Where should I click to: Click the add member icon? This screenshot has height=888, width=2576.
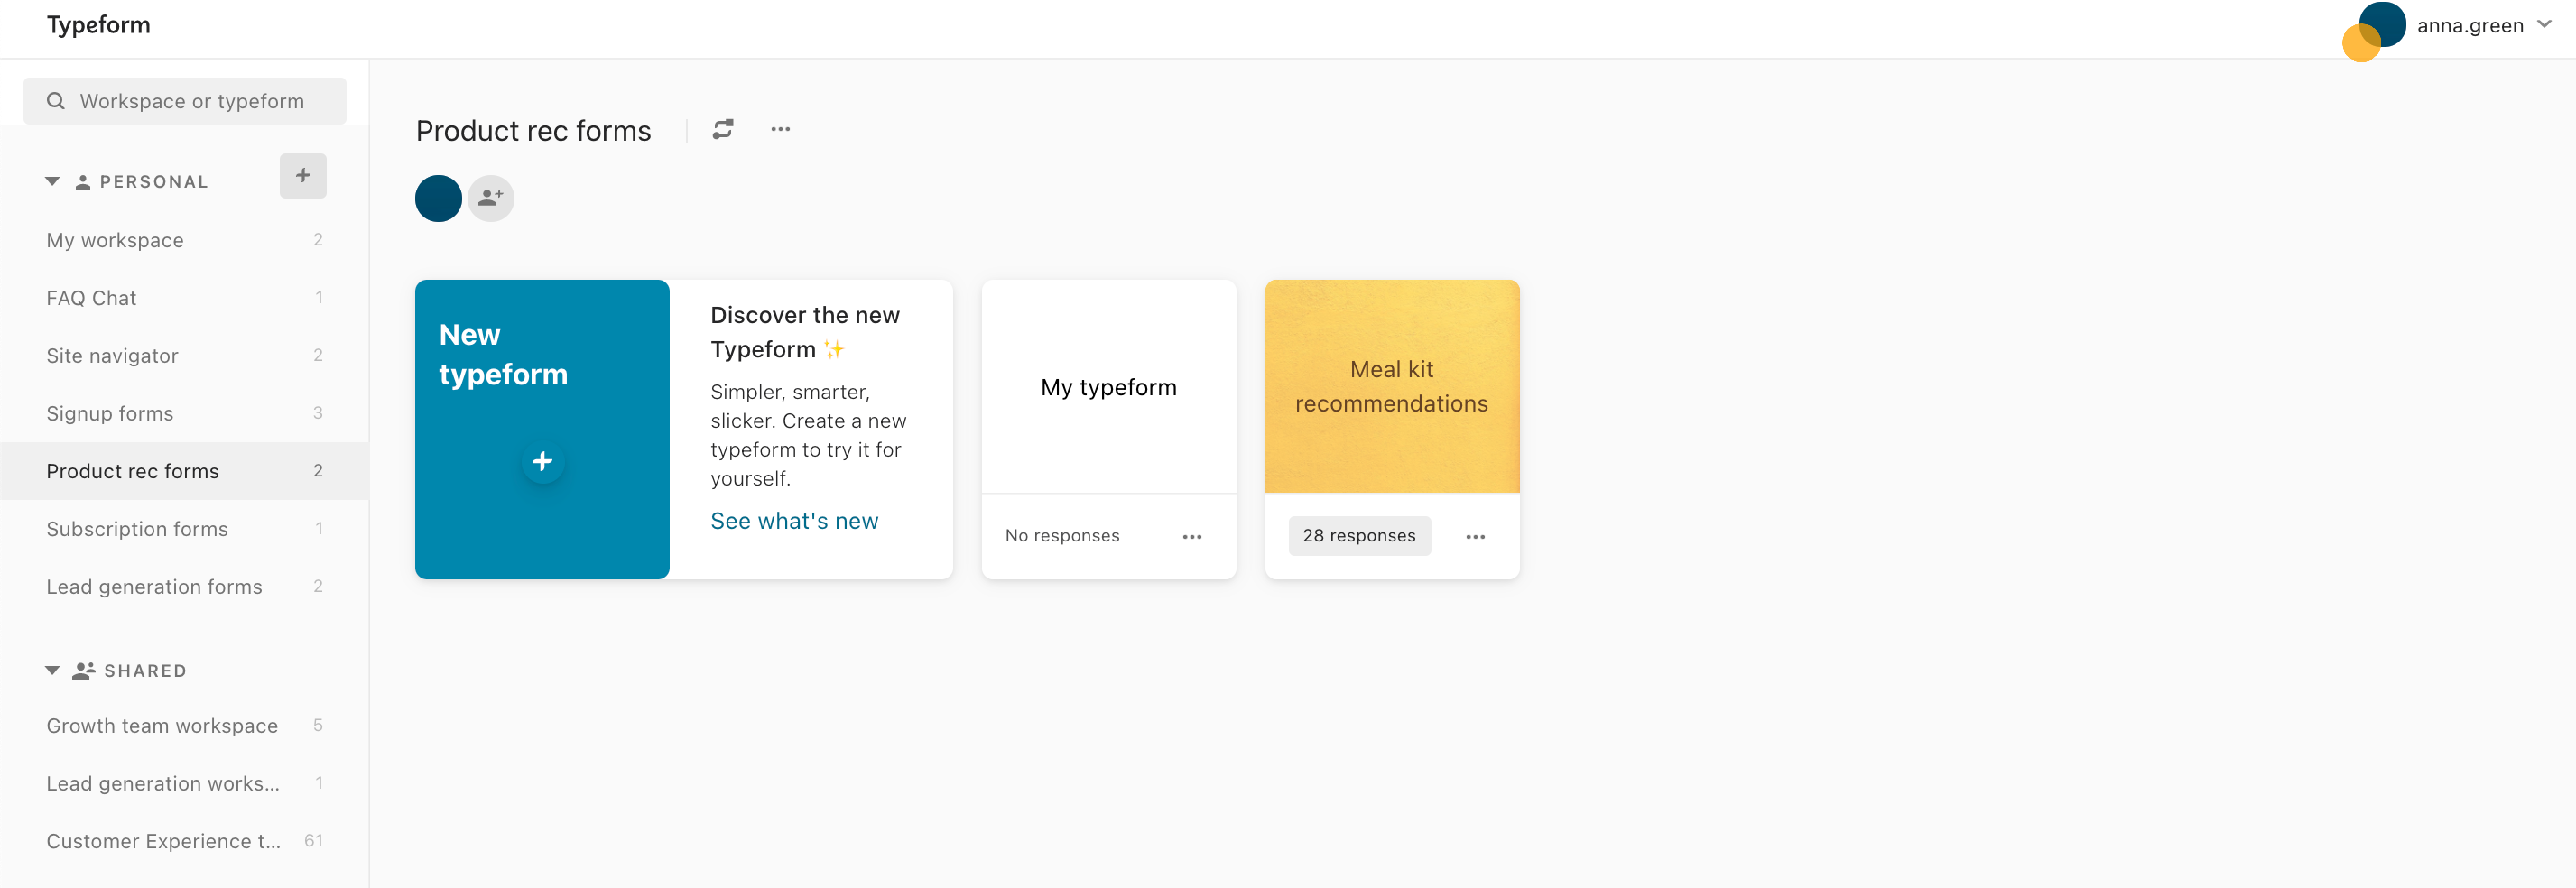(491, 198)
